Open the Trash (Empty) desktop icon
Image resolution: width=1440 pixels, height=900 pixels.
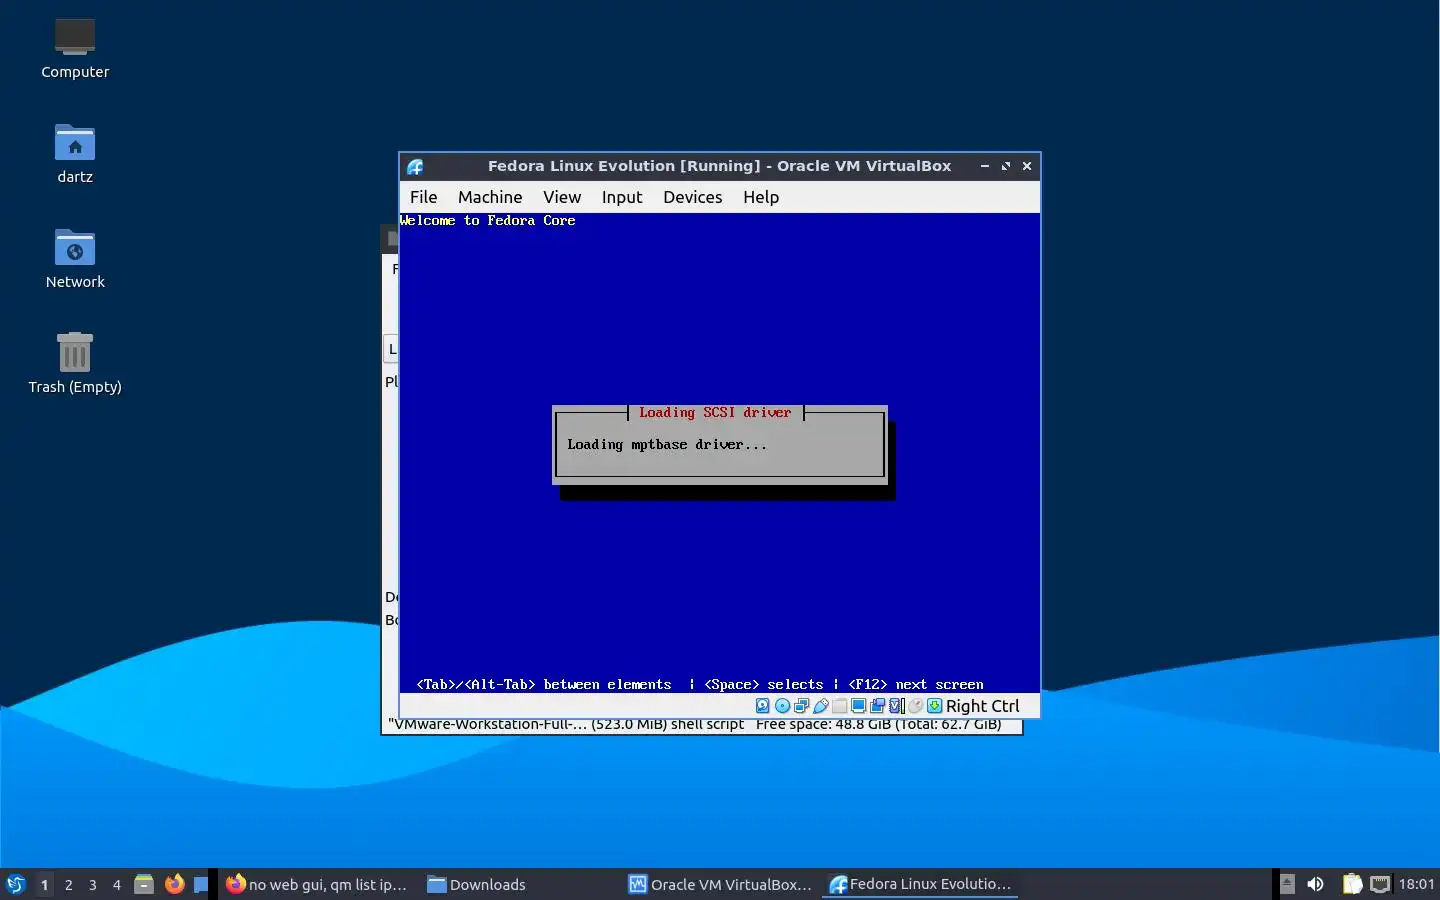(75, 364)
